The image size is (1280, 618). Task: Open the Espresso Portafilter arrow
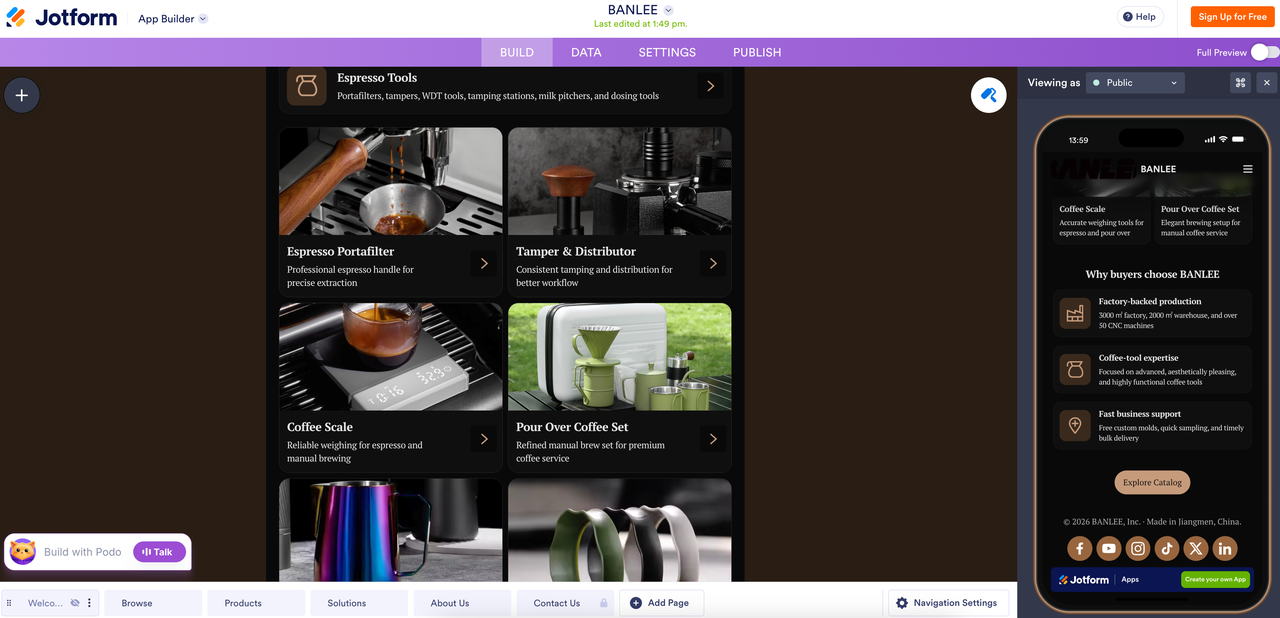click(x=484, y=263)
